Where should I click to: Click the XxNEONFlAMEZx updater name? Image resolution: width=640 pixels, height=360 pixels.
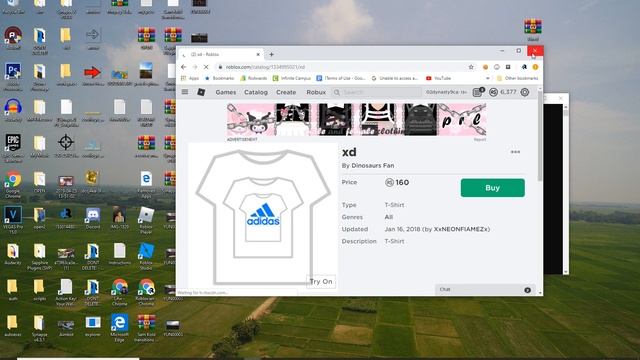[x=462, y=229]
